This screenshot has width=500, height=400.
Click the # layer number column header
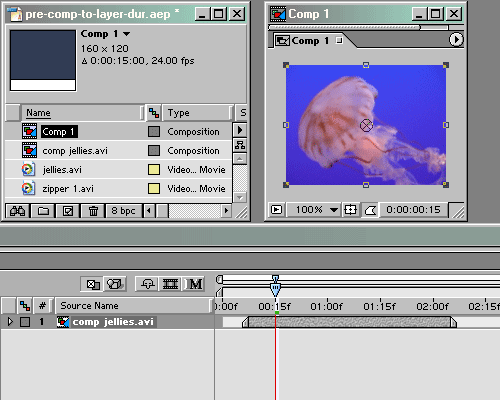[42, 306]
